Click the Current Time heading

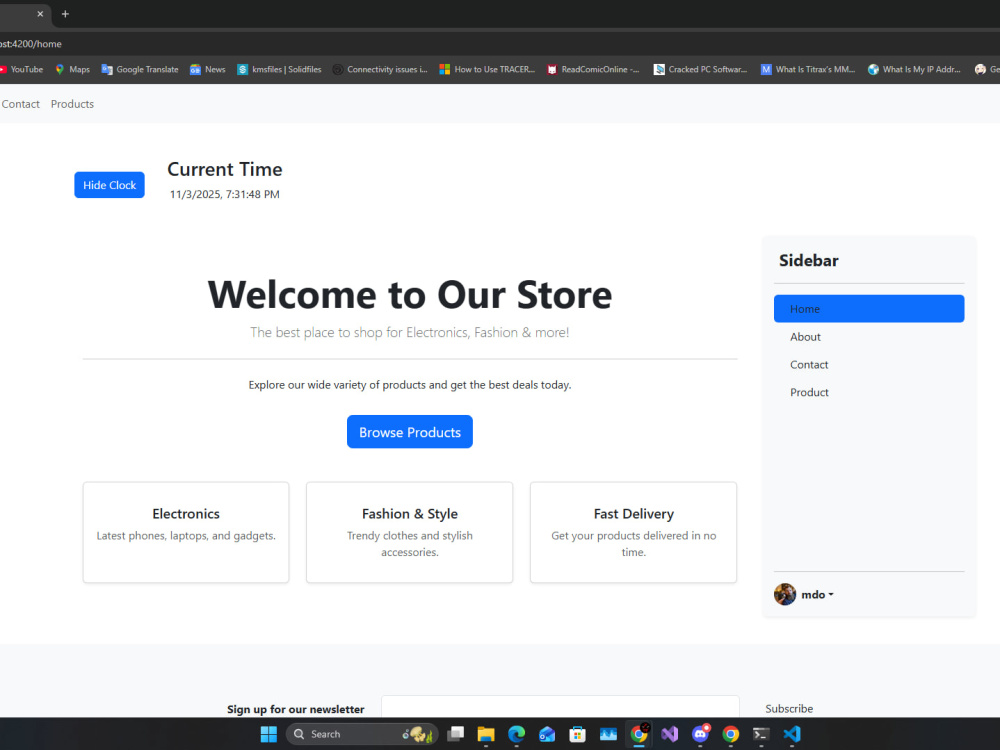tap(224, 169)
